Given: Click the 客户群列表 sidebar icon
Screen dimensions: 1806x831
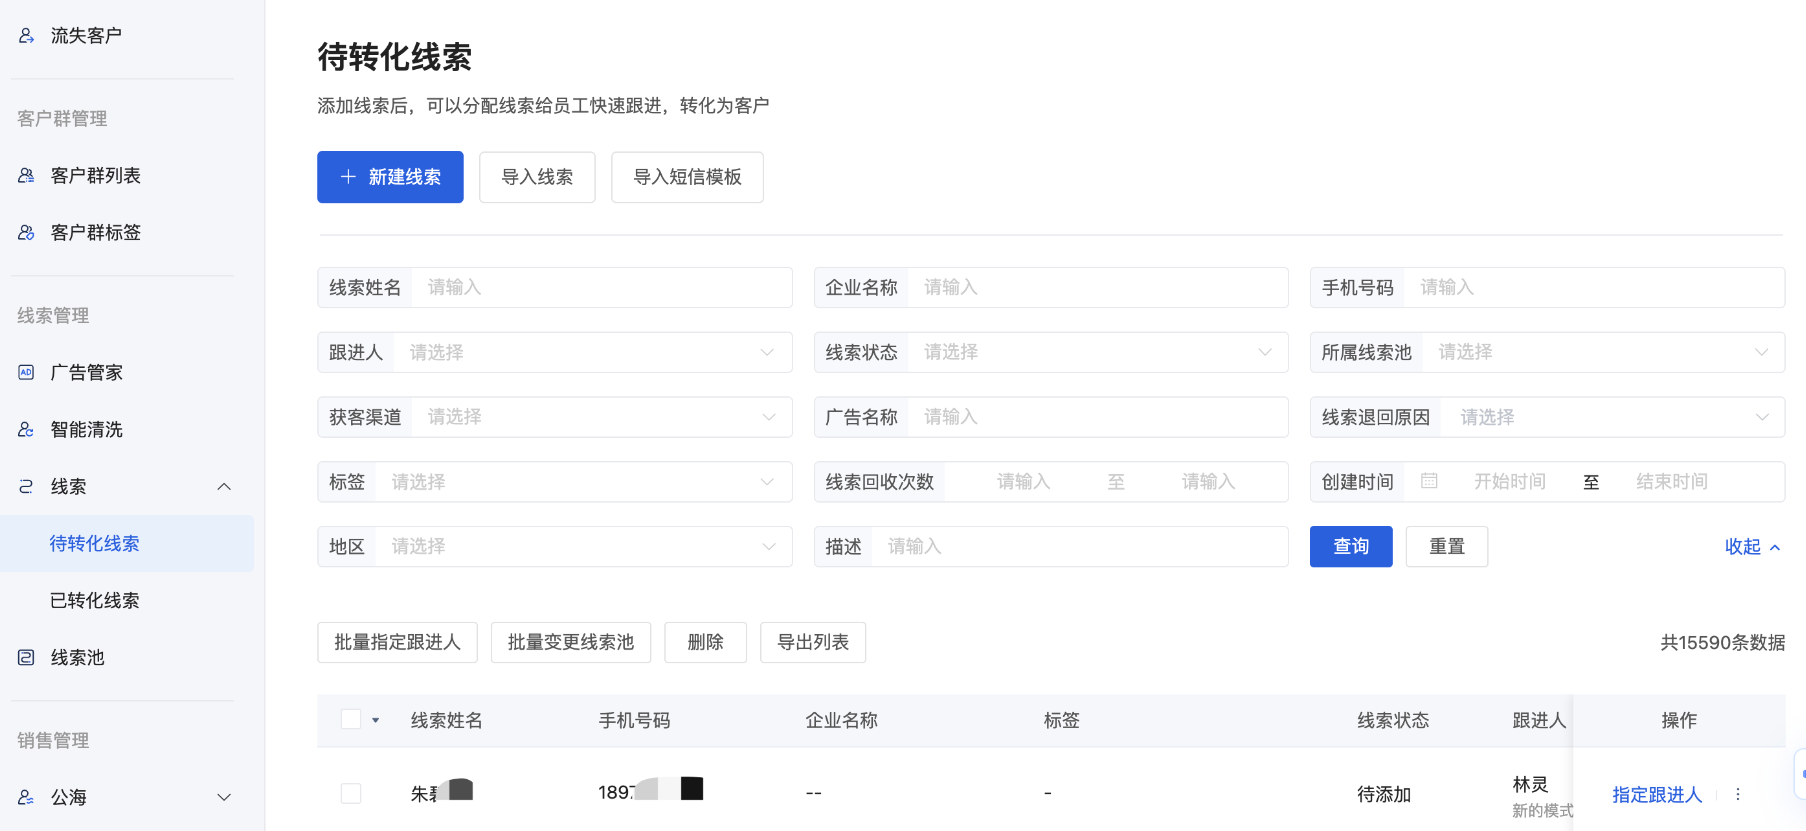Looking at the screenshot, I should pos(27,176).
